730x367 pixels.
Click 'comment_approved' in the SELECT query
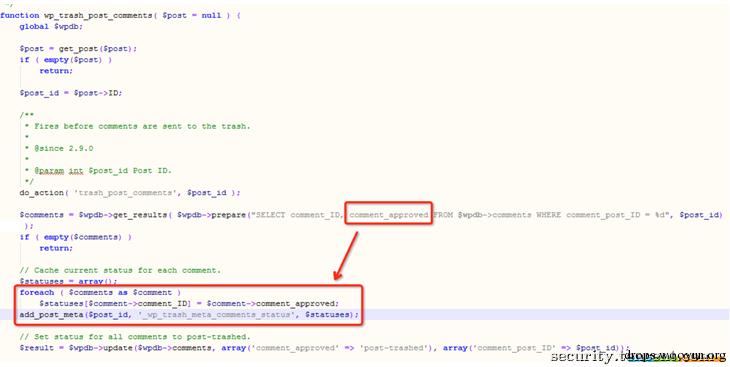pos(389,215)
